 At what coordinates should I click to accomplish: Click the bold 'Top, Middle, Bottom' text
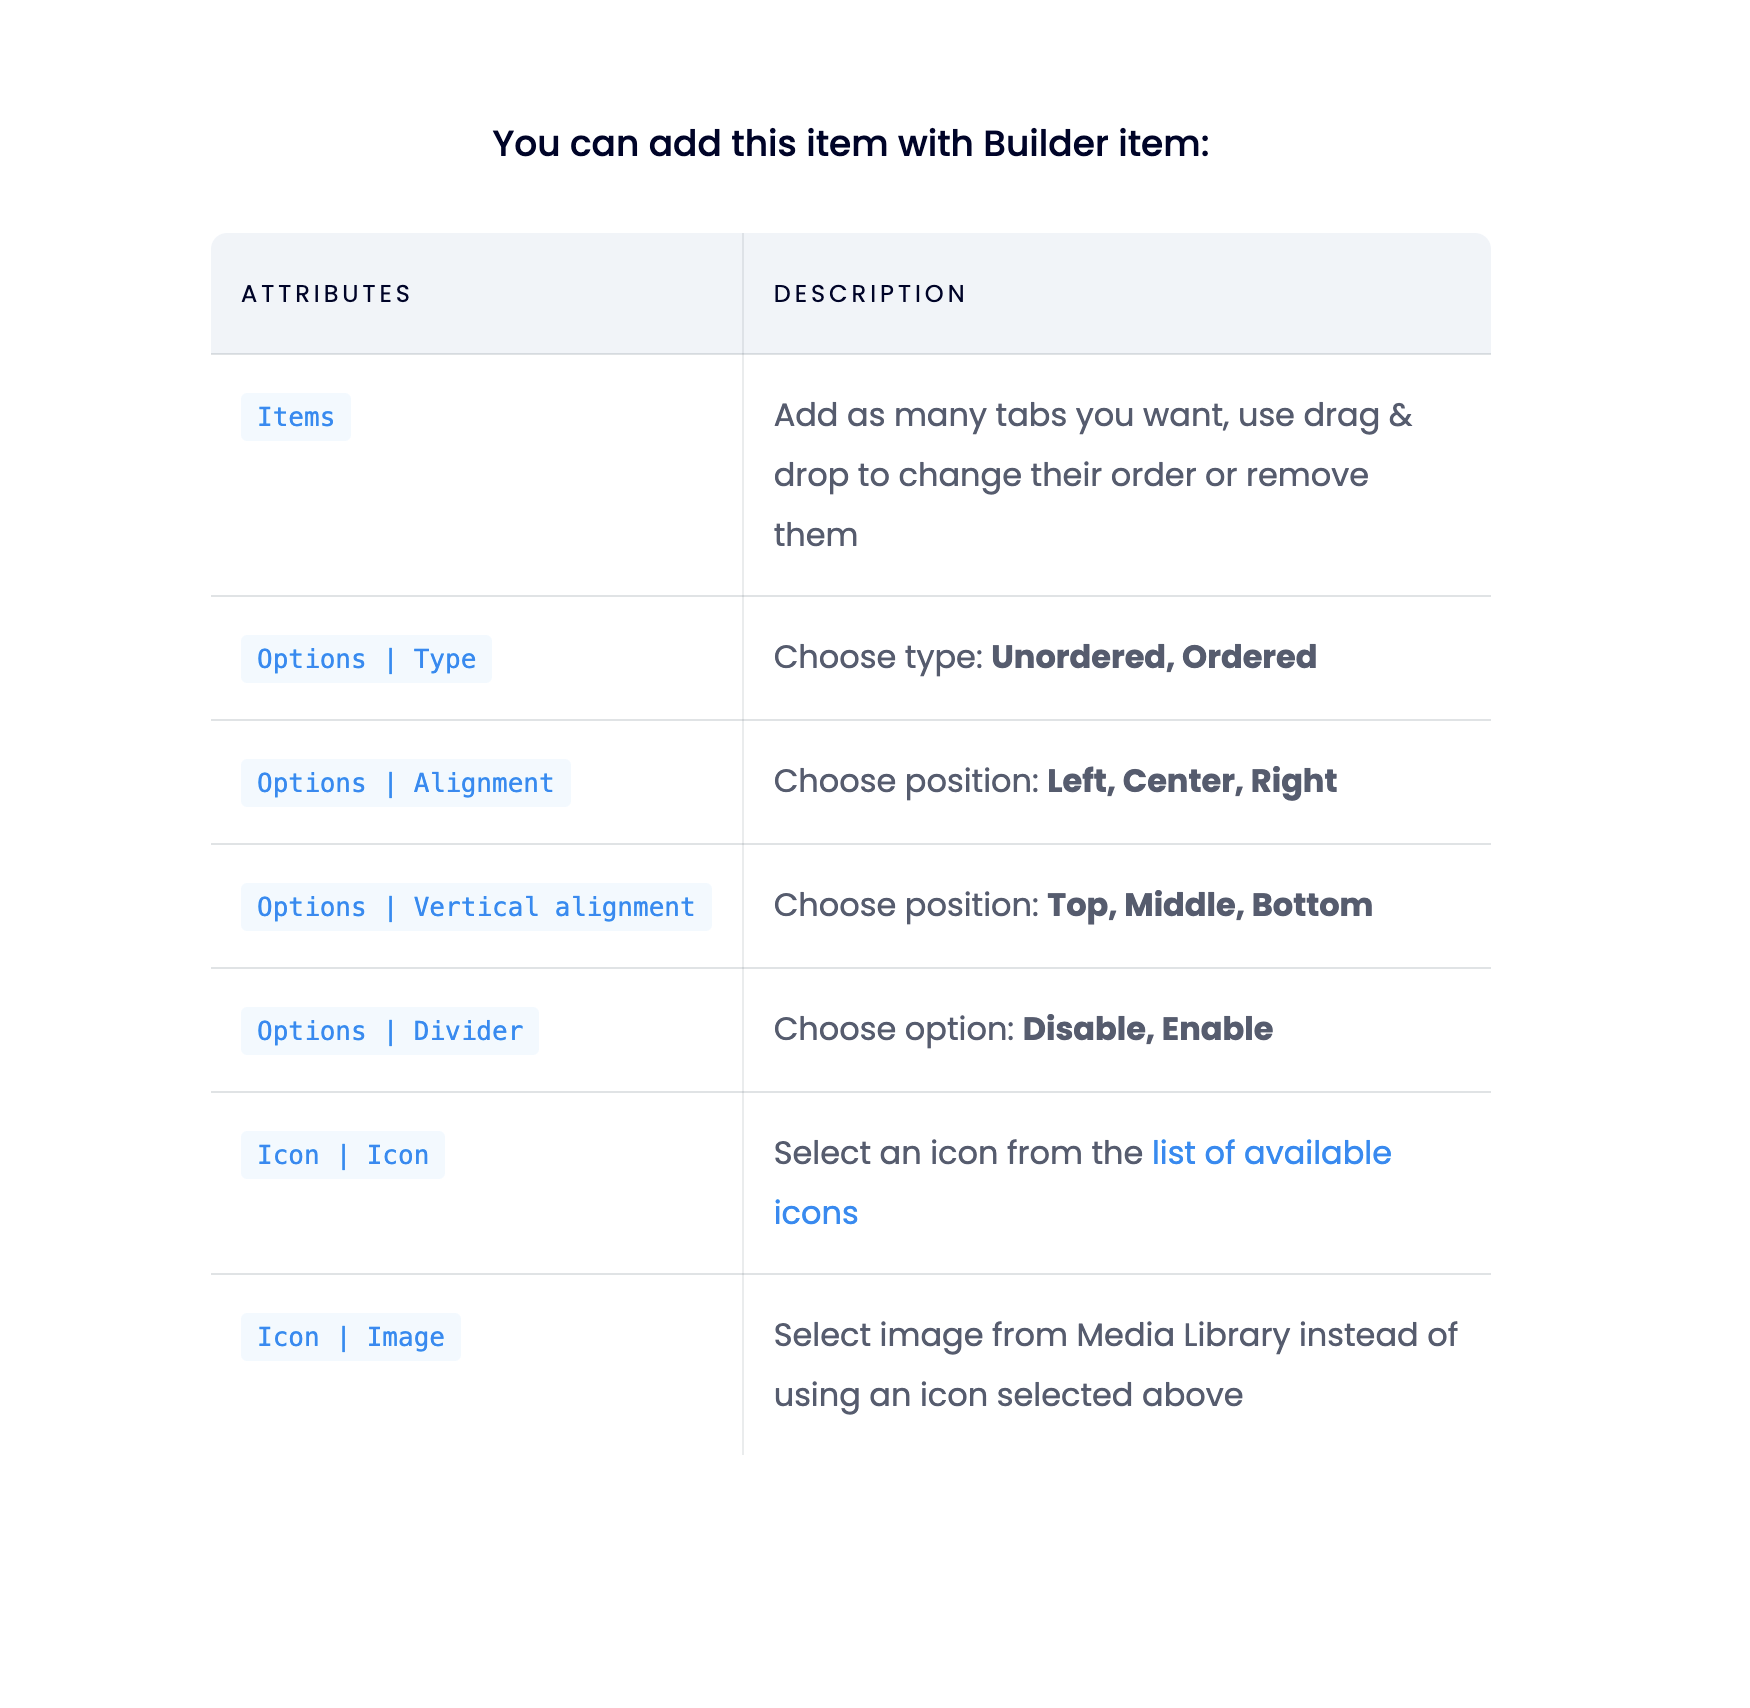(1209, 905)
